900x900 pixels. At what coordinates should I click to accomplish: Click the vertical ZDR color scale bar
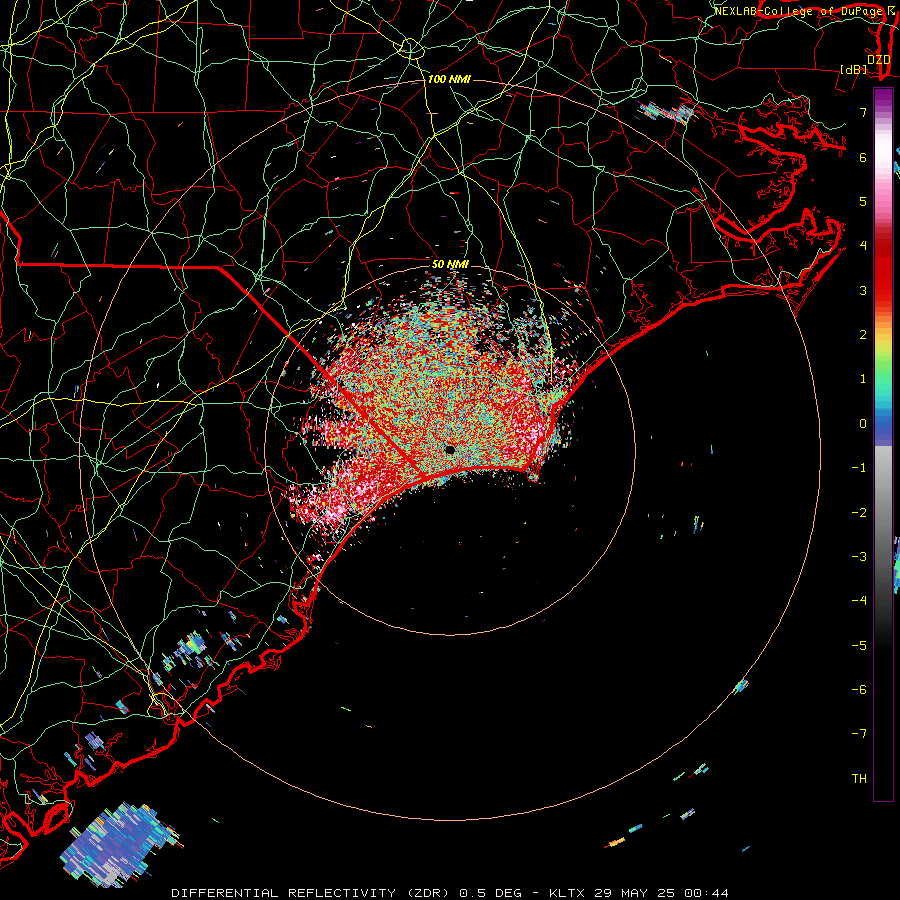[x=883, y=444]
